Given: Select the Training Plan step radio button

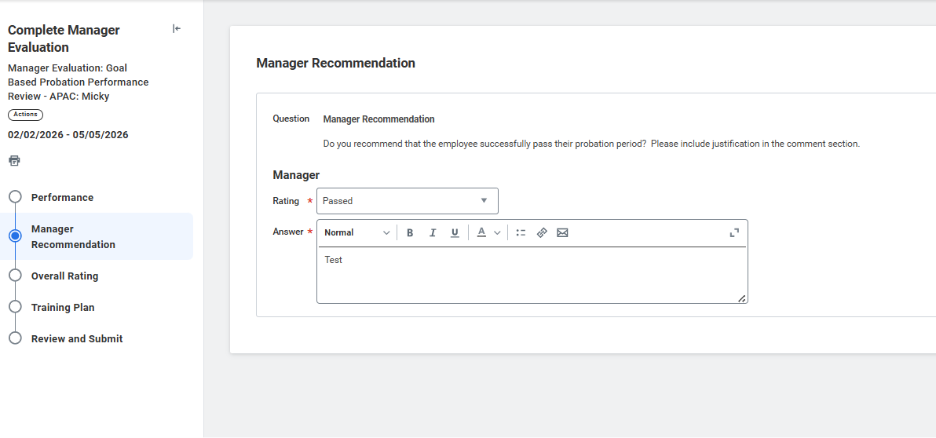Looking at the screenshot, I should click(x=15, y=307).
